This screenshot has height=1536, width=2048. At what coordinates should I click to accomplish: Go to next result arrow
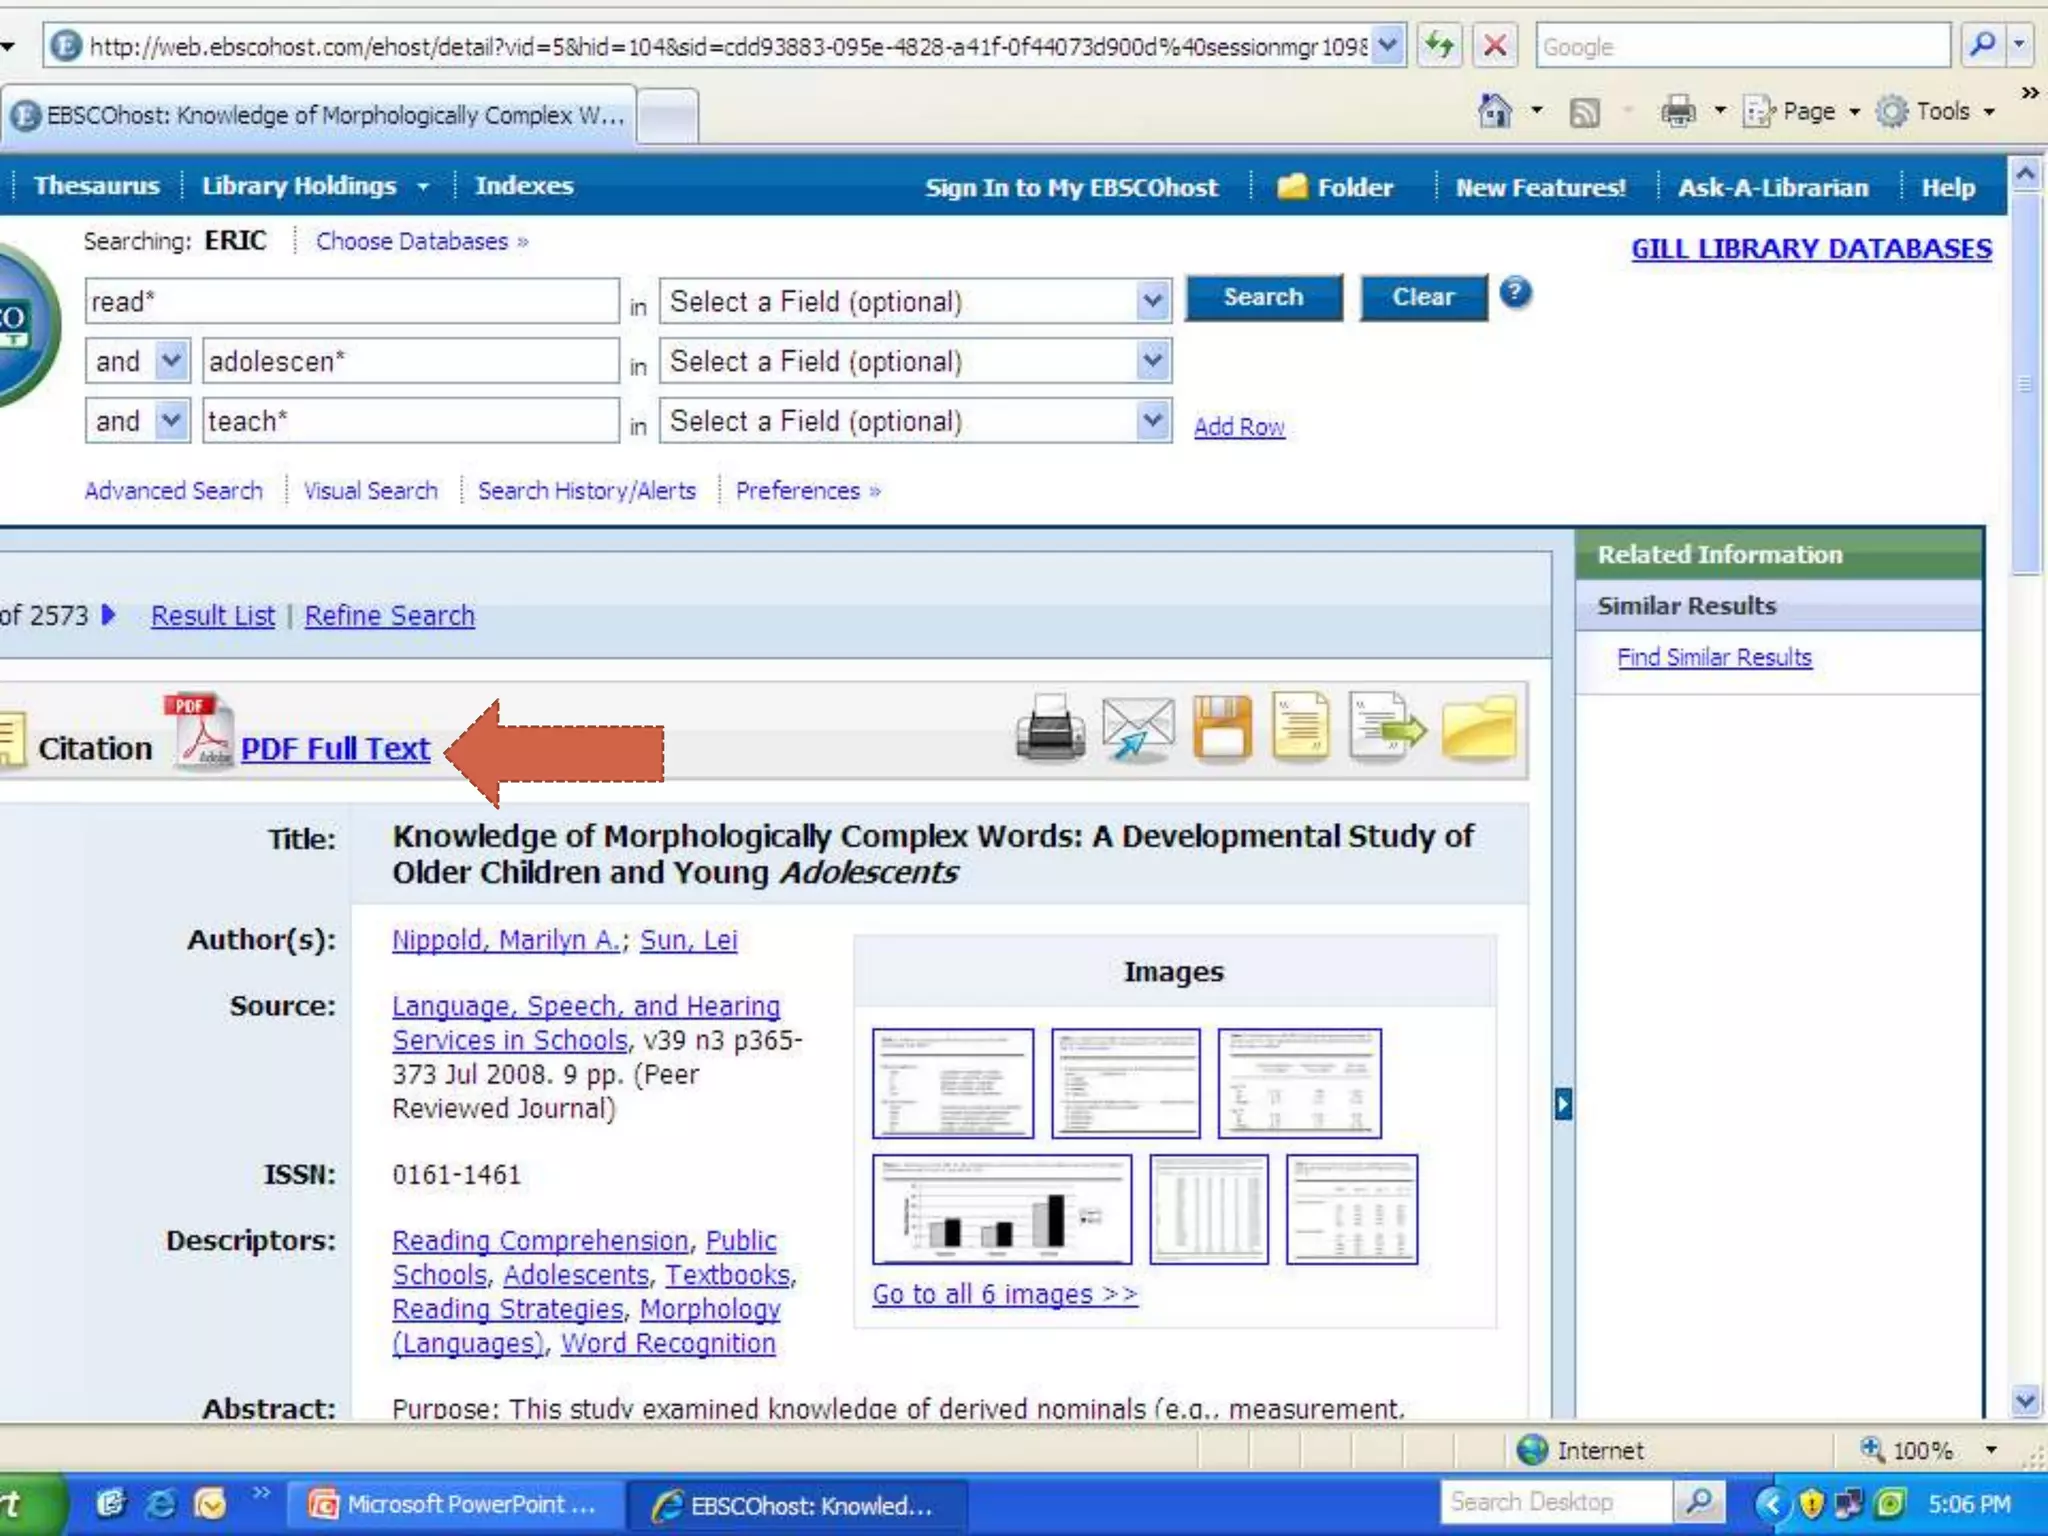click(x=109, y=614)
